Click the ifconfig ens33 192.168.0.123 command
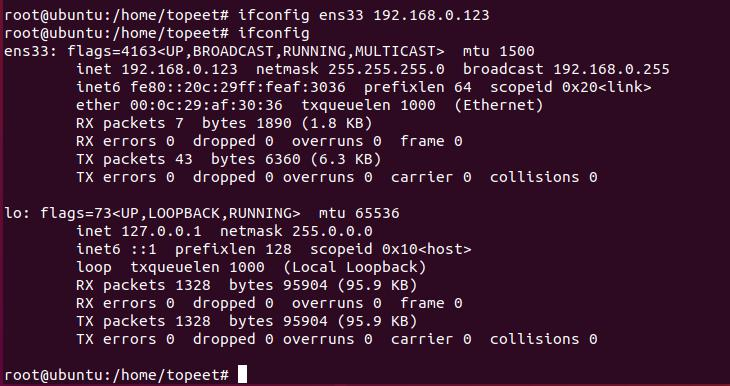The image size is (730, 386). (364, 15)
